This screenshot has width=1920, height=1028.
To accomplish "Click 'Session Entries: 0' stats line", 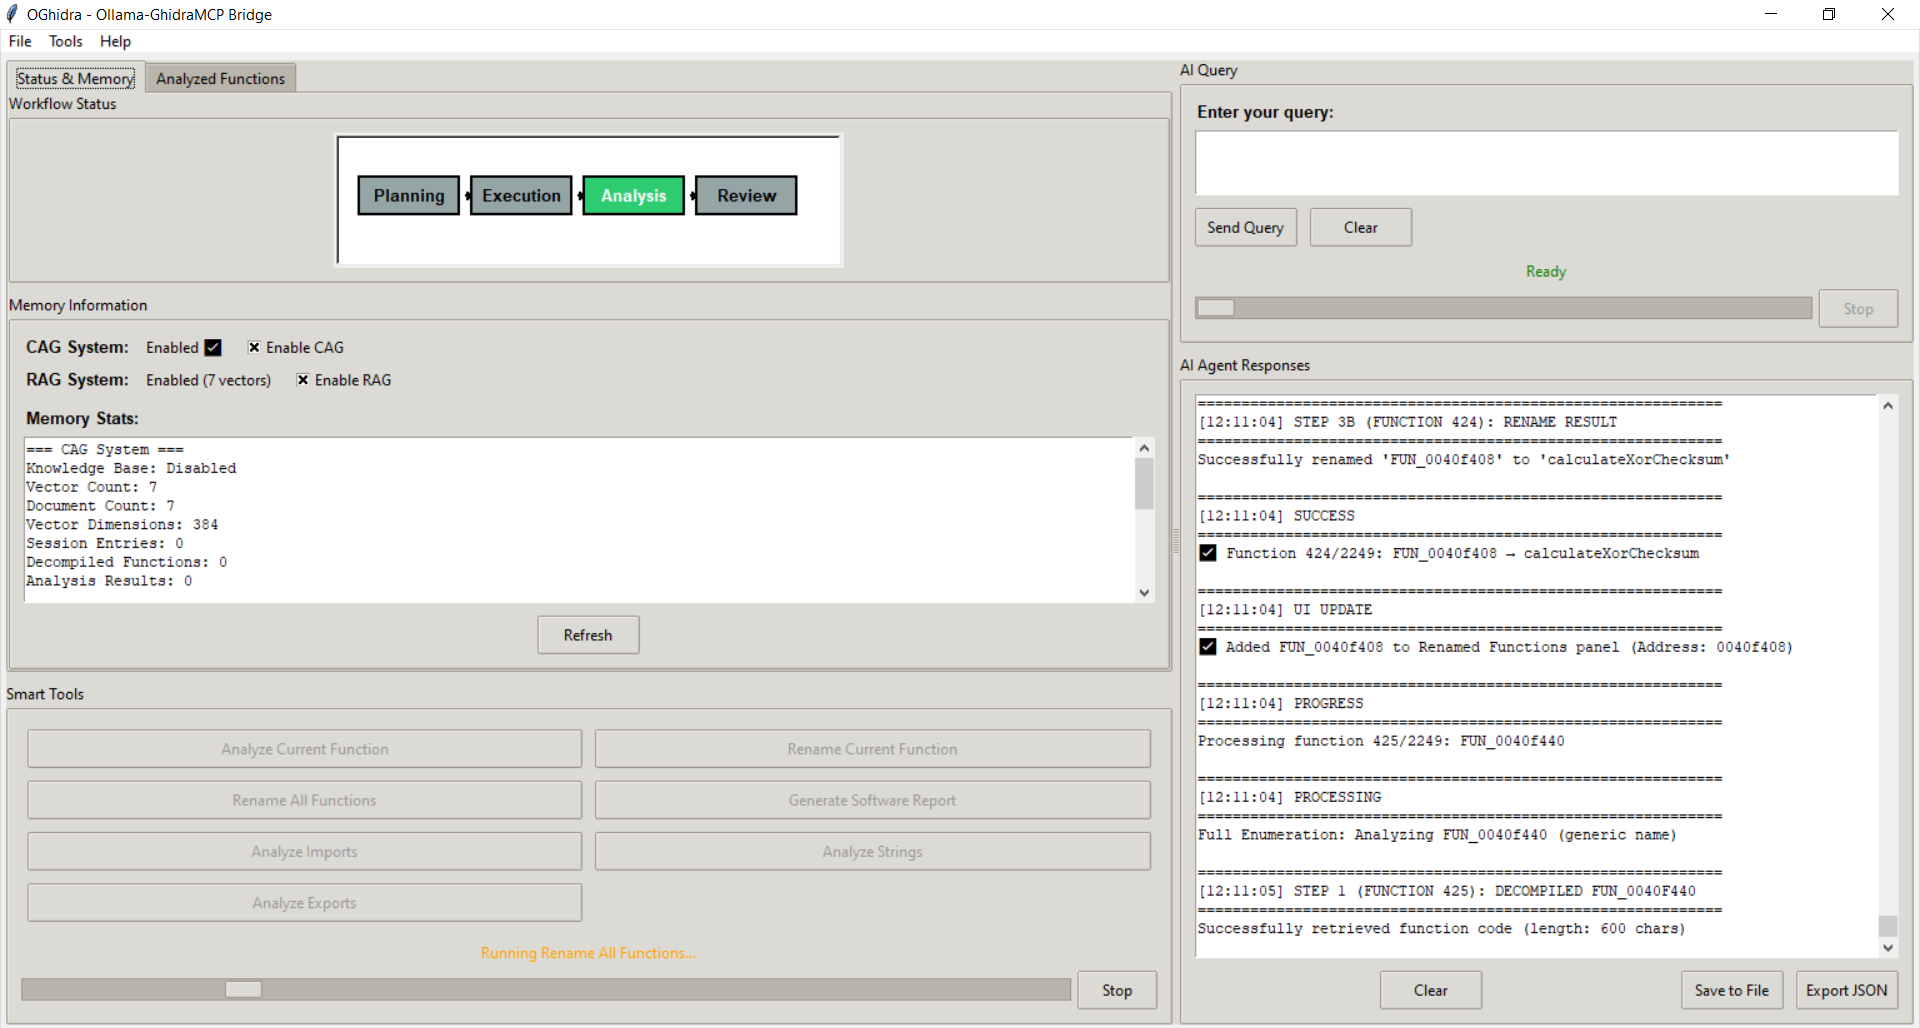I will point(105,543).
